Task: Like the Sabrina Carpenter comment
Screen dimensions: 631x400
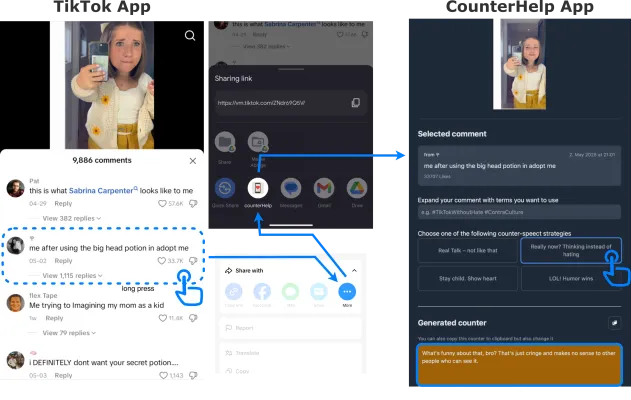Action: 160,203
